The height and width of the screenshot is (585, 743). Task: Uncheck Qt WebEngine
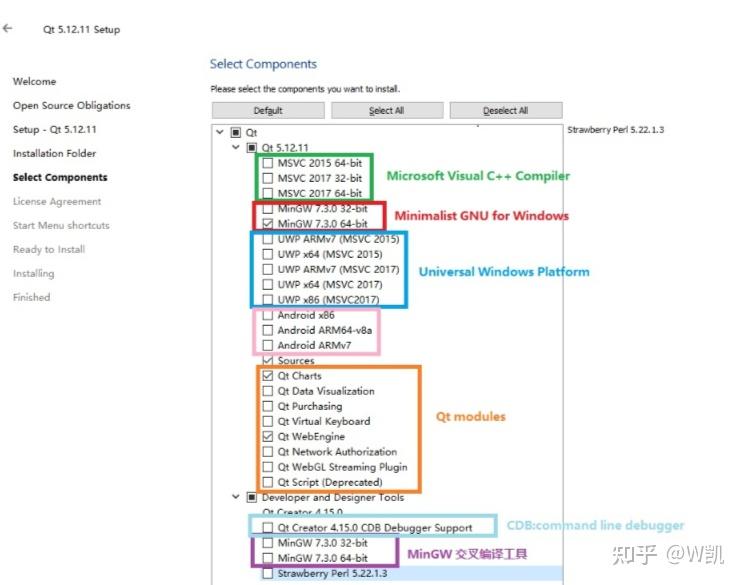pyautogui.click(x=268, y=436)
